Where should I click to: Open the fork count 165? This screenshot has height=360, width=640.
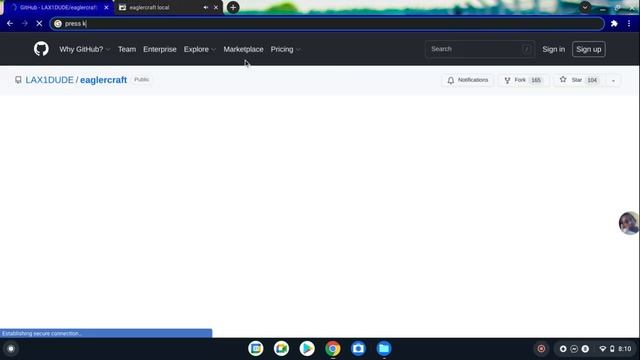[536, 80]
